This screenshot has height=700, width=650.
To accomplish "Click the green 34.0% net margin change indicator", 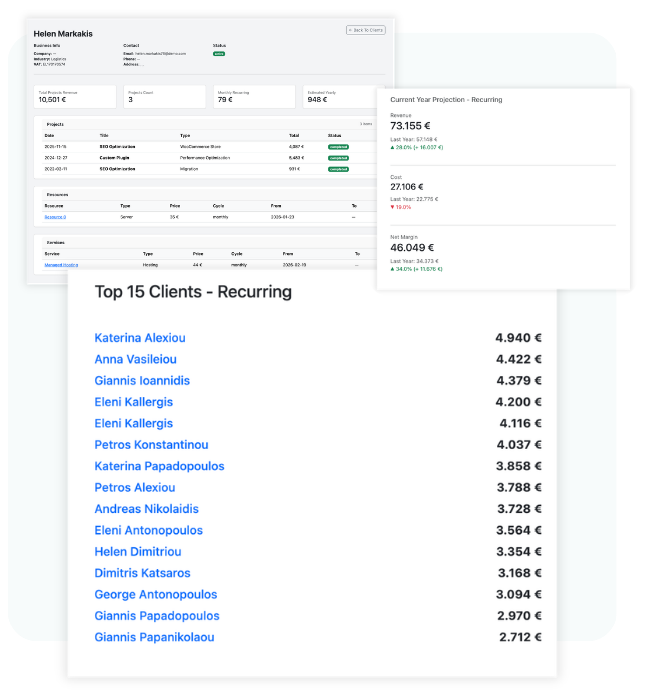I will [416, 269].
